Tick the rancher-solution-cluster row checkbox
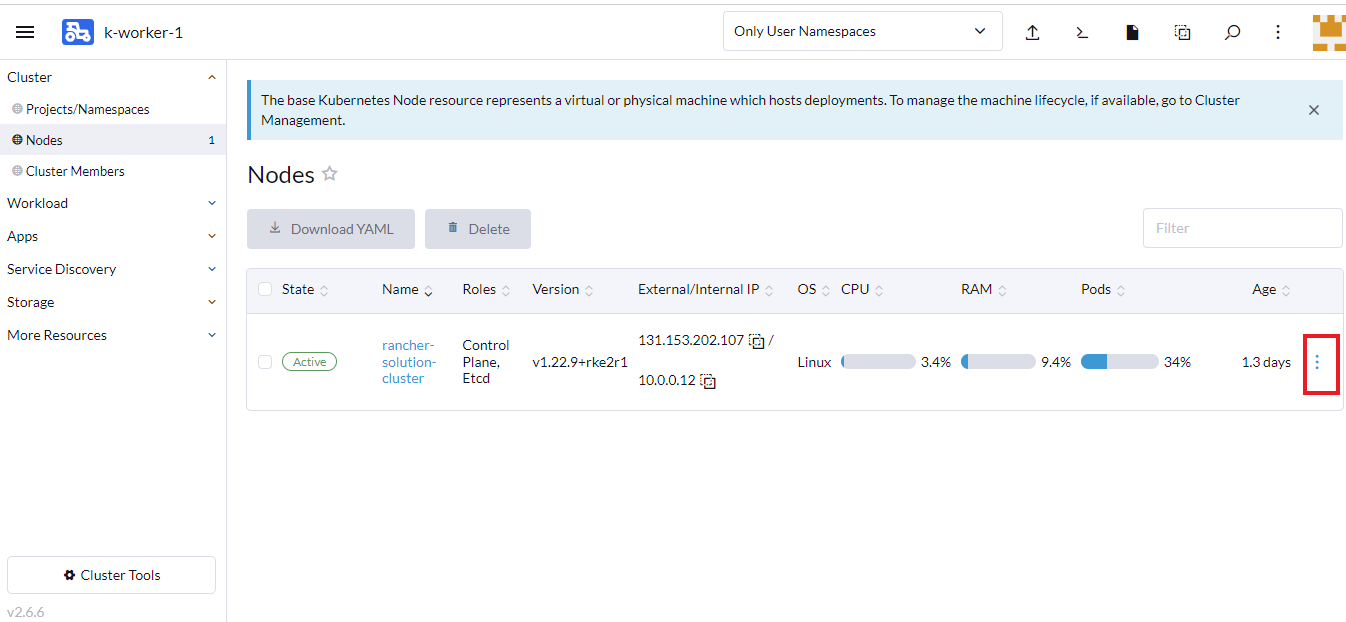The height and width of the screenshot is (622, 1346). tap(265, 362)
